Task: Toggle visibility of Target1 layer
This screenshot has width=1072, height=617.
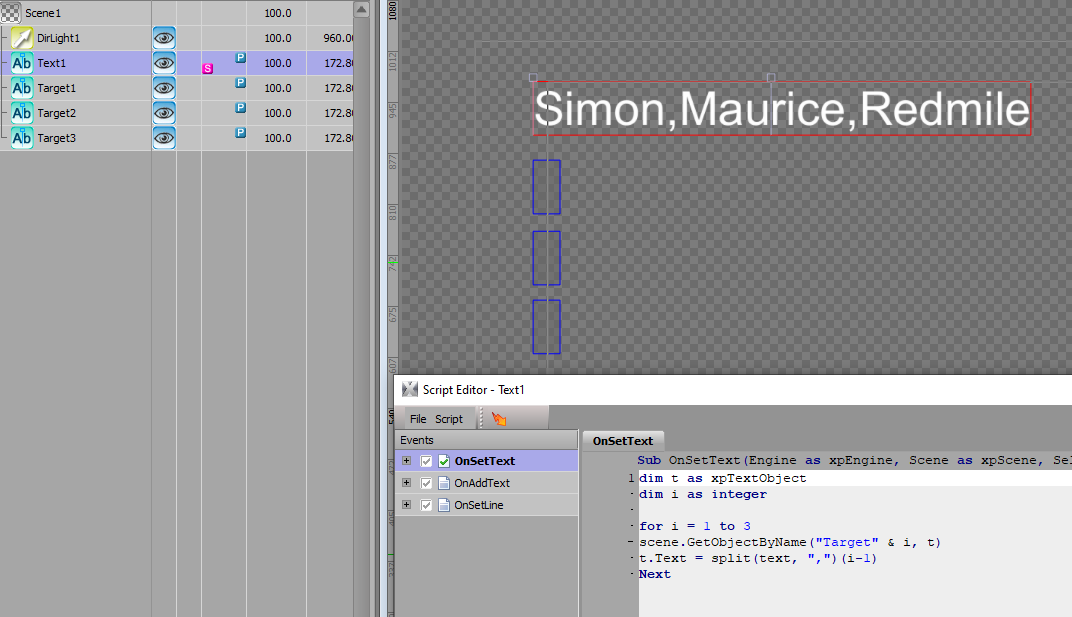Action: click(x=164, y=88)
